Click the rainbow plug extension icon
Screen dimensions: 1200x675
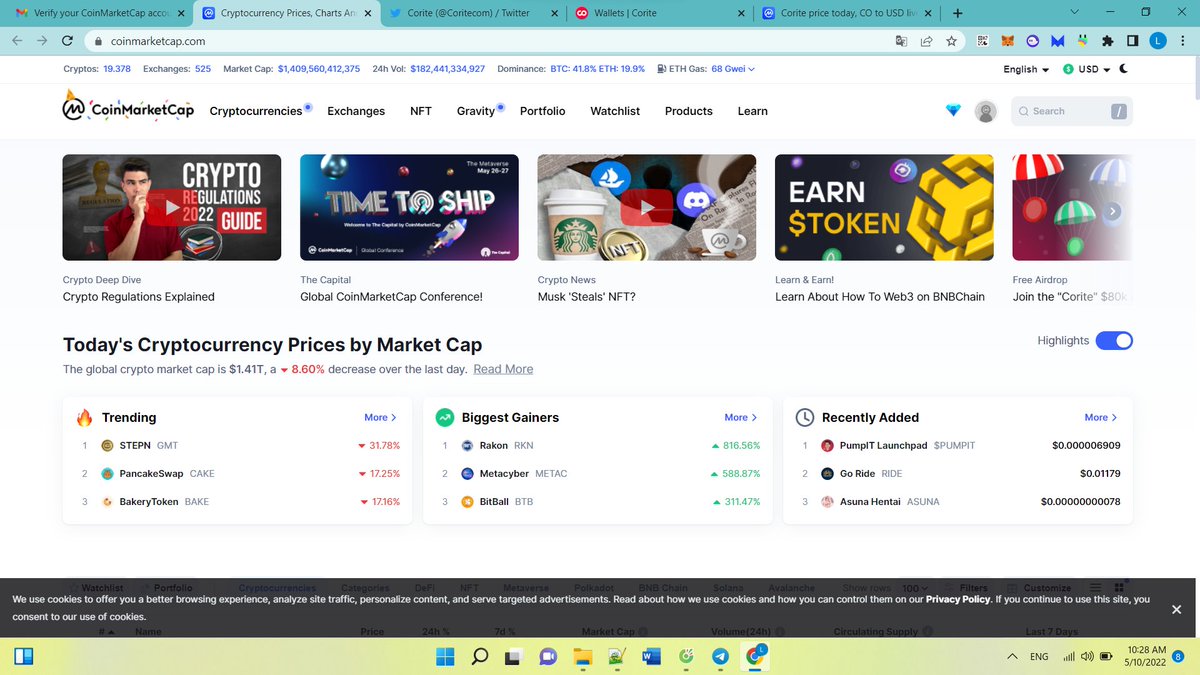click(1082, 41)
